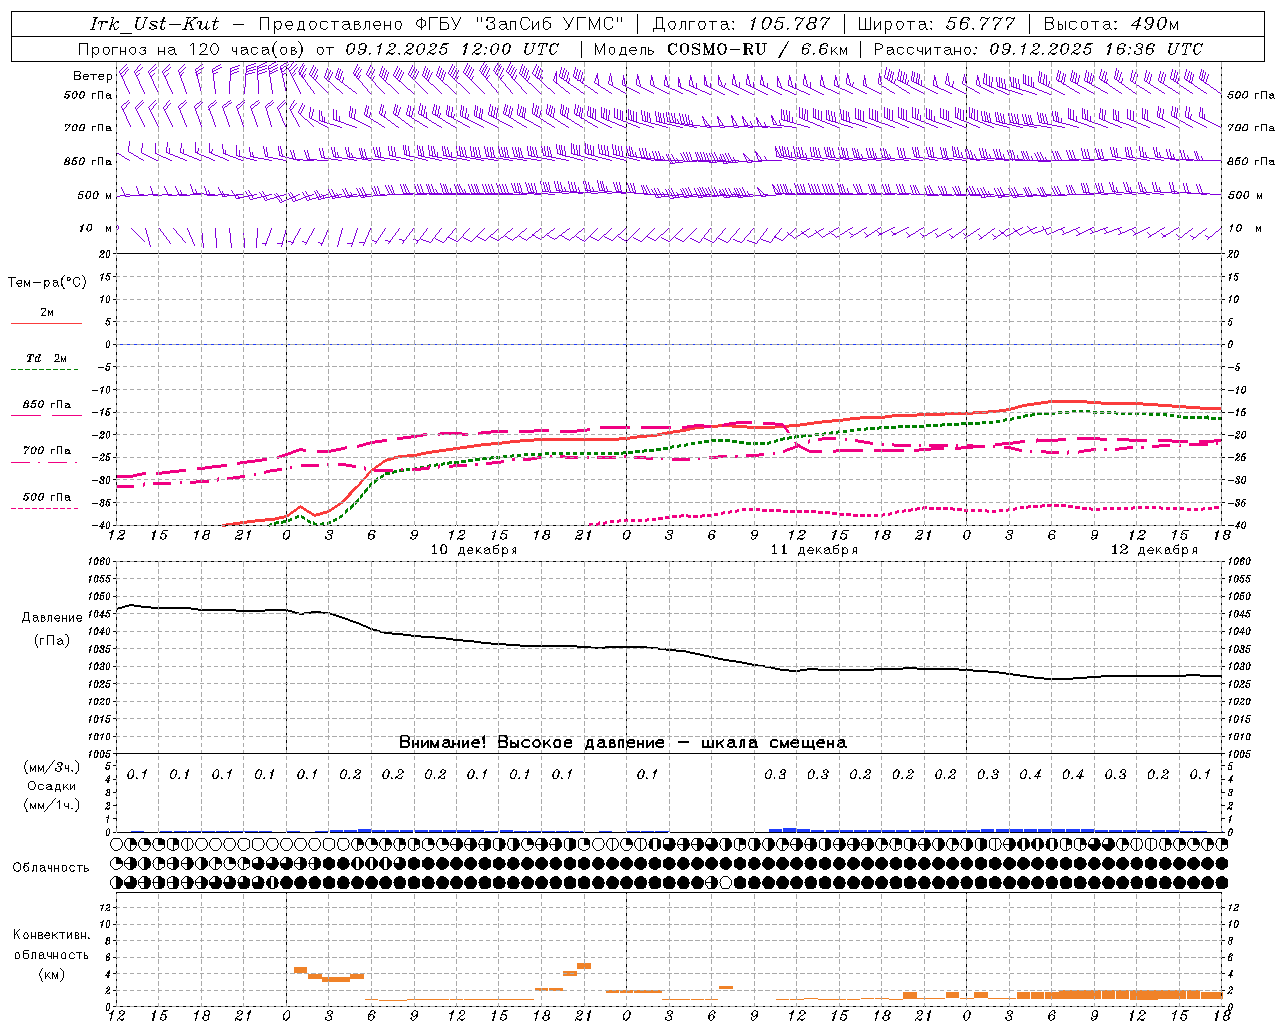Click the 12 декабря date label
The height and width of the screenshot is (1024, 1280).
click(1154, 550)
